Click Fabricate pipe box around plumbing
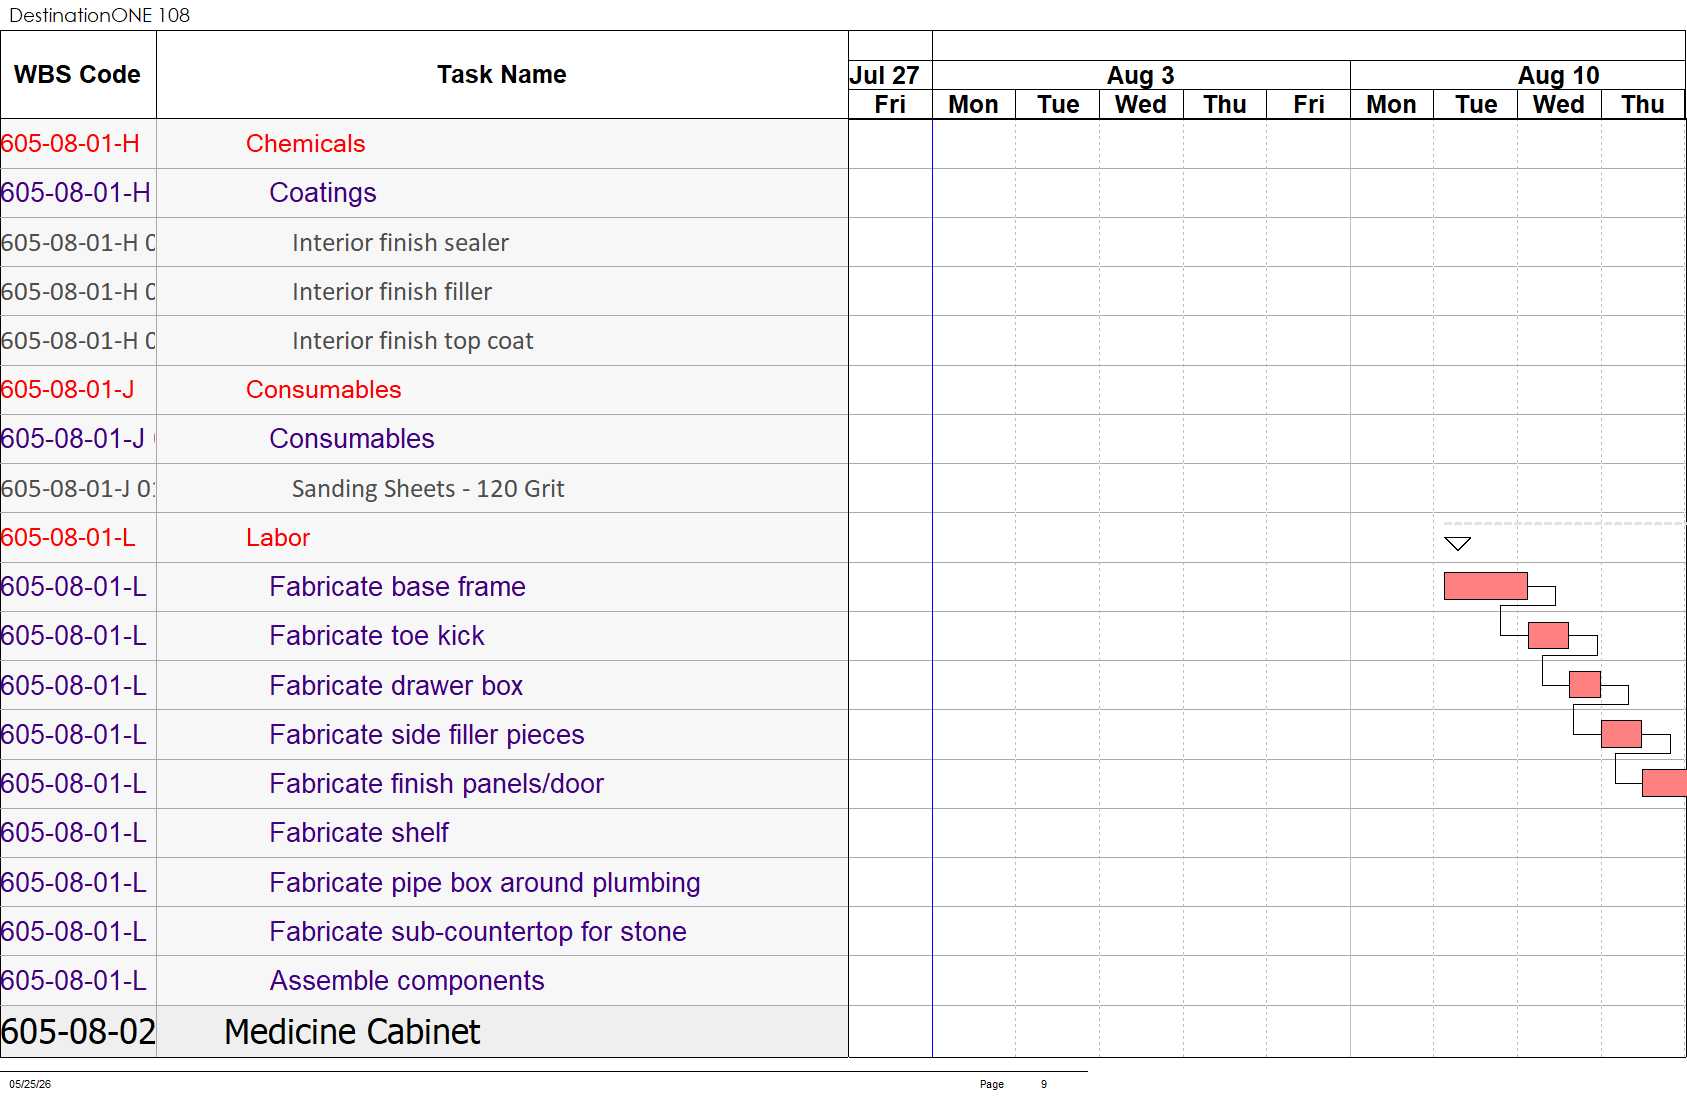The width and height of the screenshot is (1687, 1097). tap(485, 883)
